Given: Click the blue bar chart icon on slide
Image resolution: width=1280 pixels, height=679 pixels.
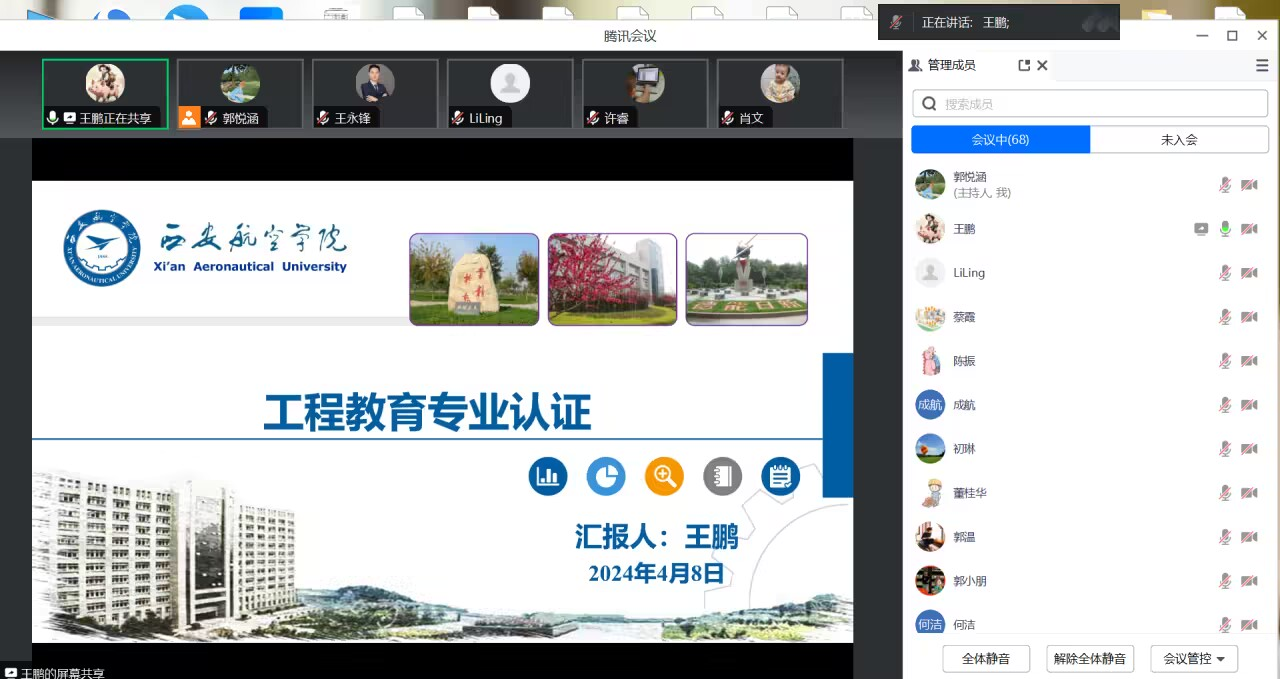Looking at the screenshot, I should point(548,476).
